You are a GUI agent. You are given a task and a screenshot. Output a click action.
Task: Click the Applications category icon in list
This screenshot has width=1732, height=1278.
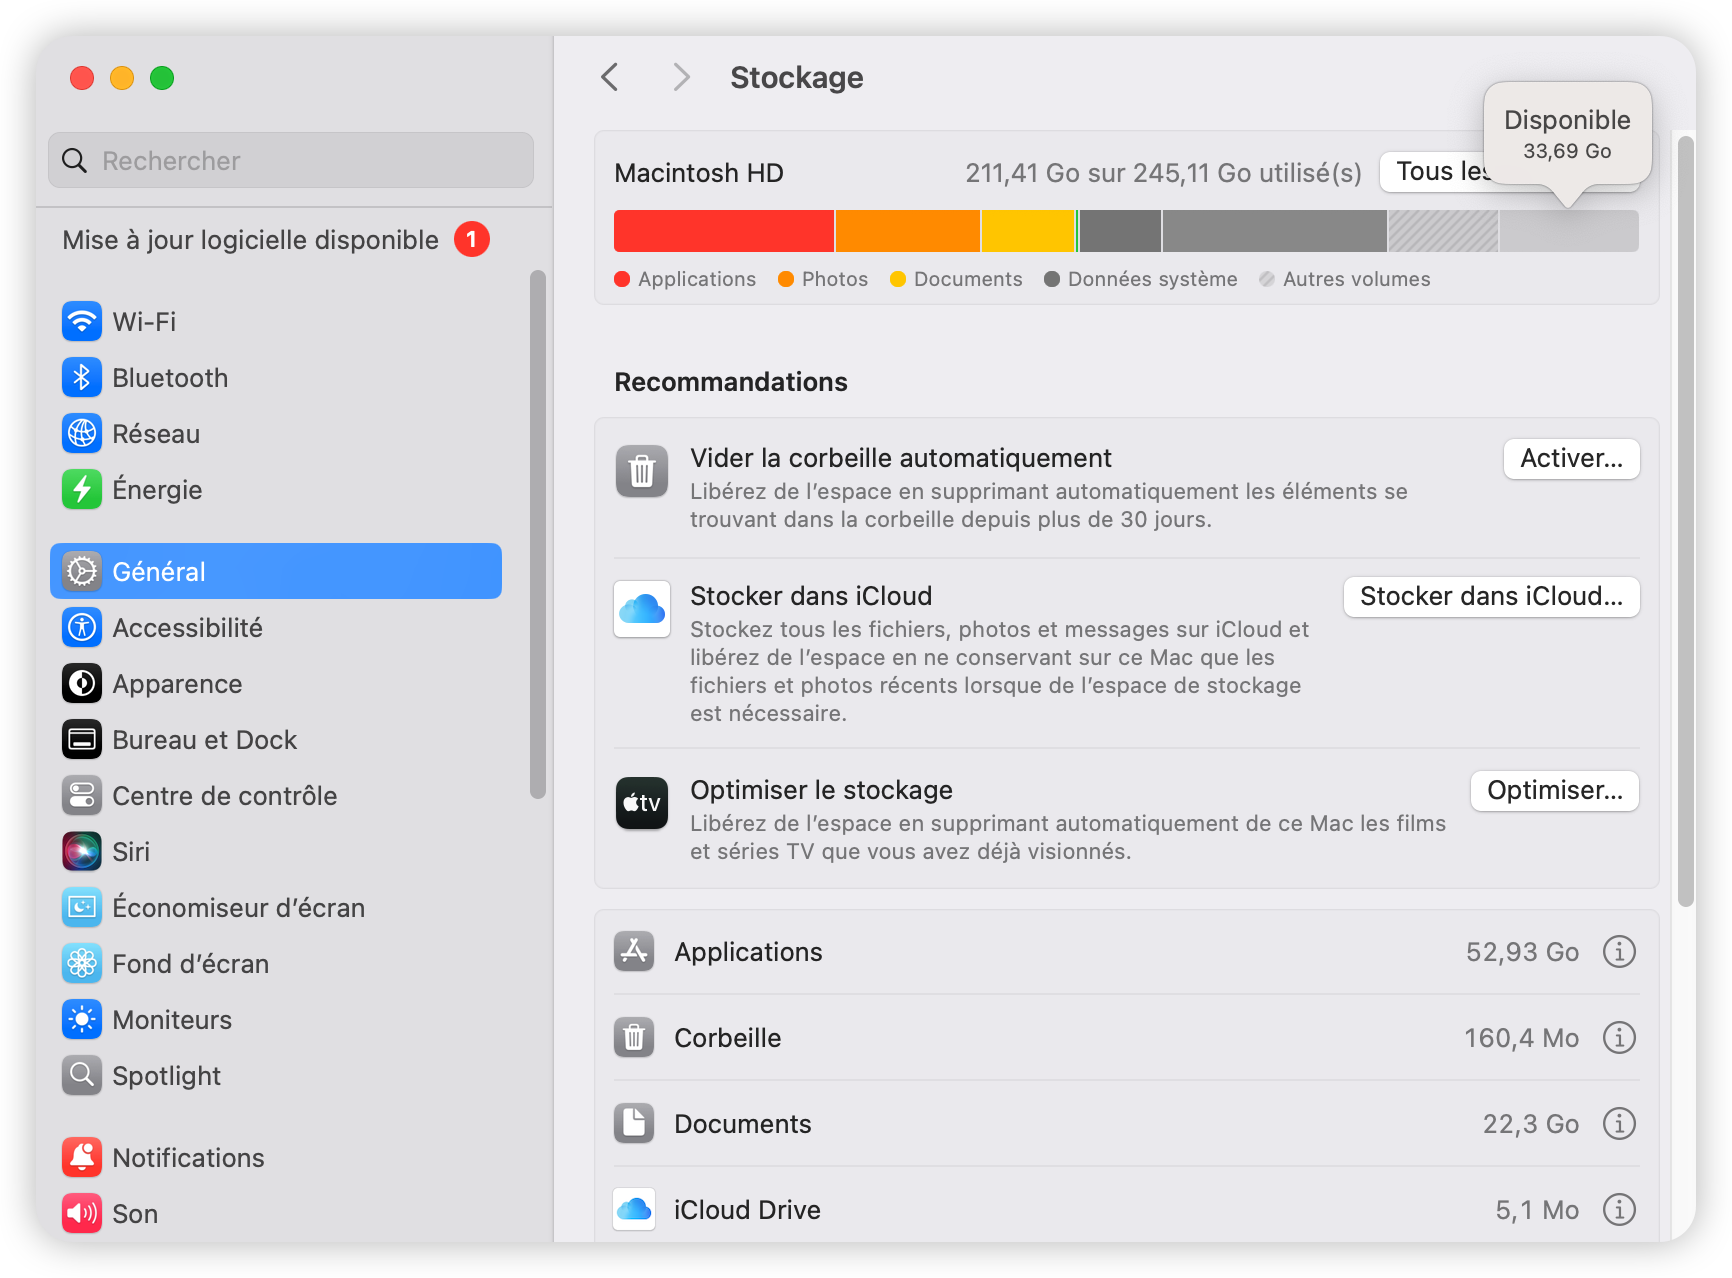(x=634, y=952)
